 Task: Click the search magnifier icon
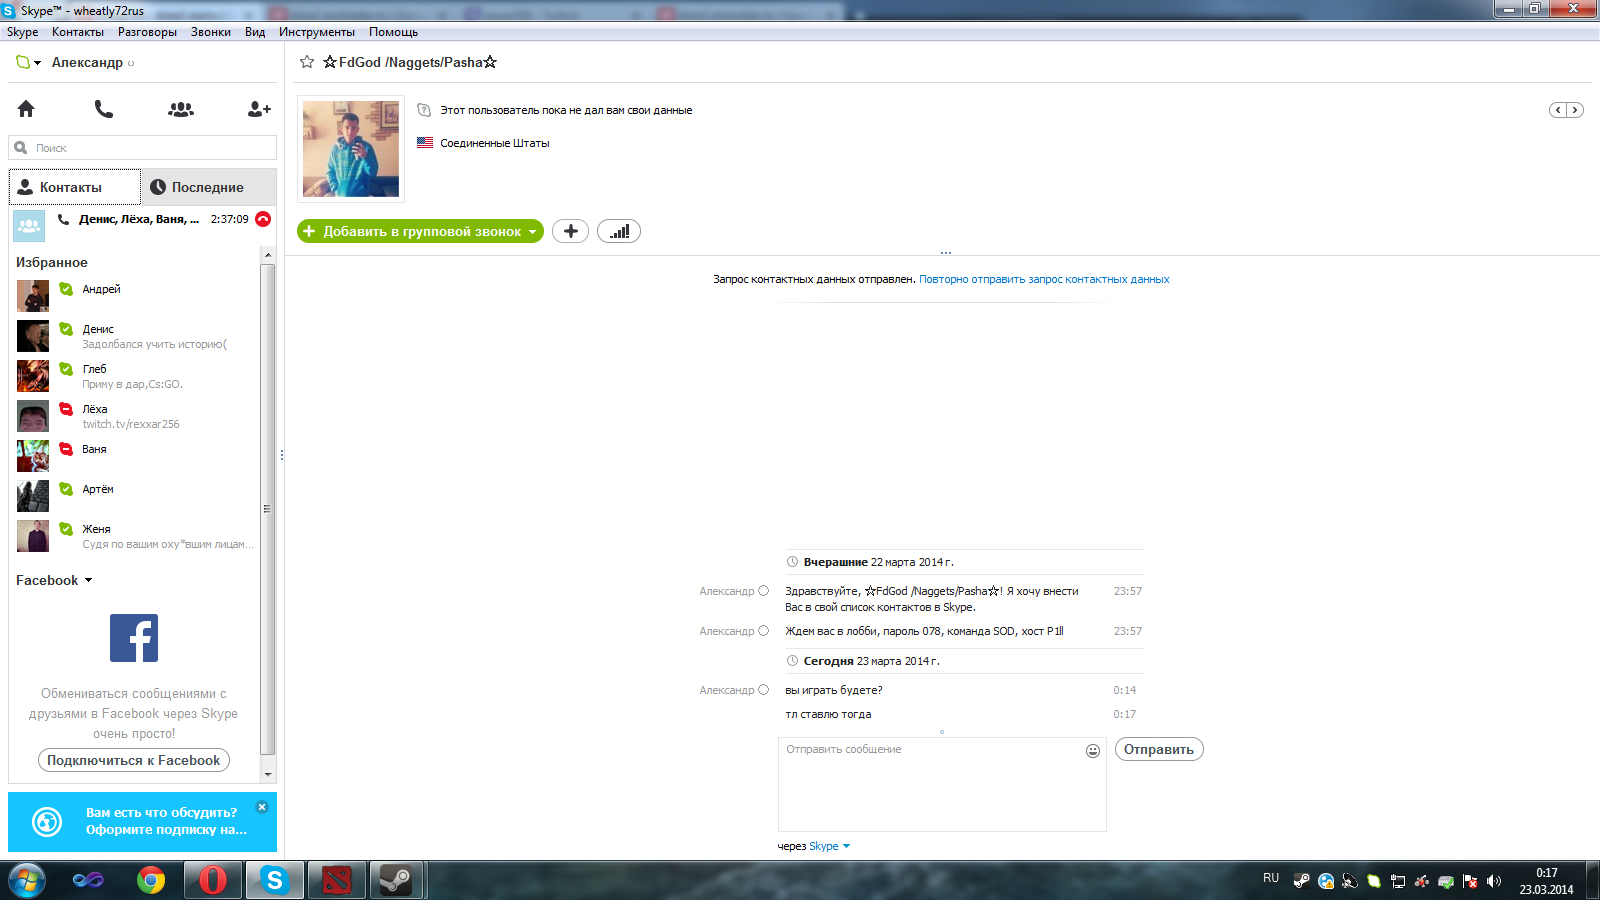pyautogui.click(x=21, y=148)
